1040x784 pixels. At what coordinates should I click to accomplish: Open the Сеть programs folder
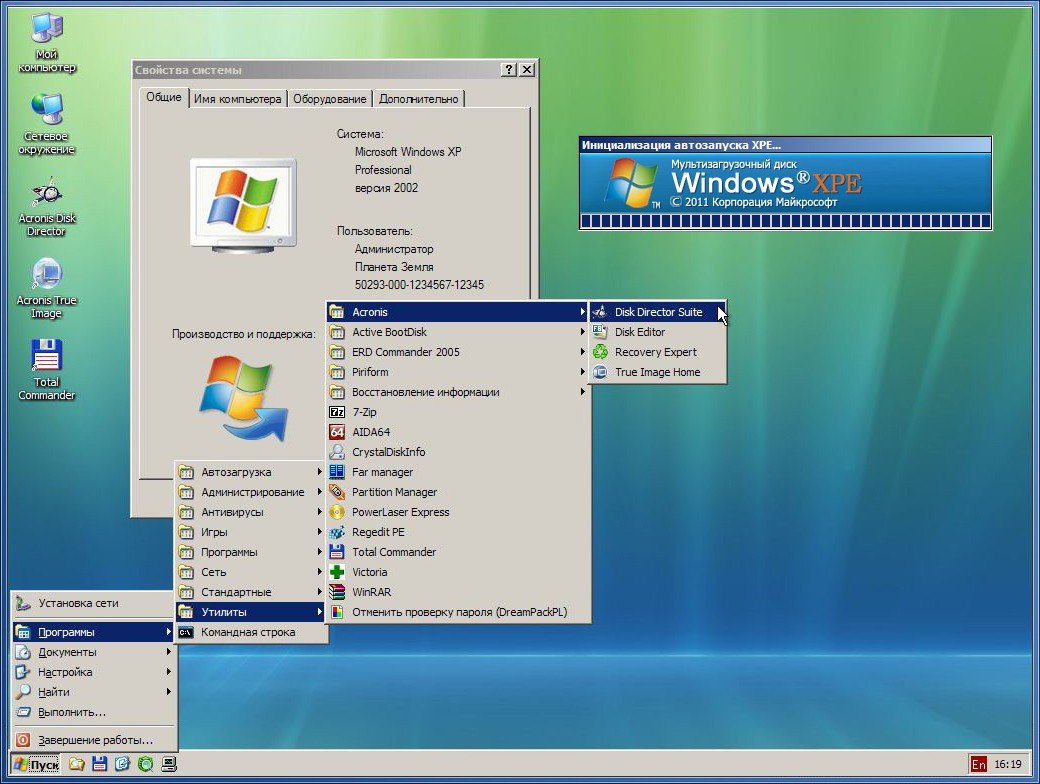[x=251, y=572]
